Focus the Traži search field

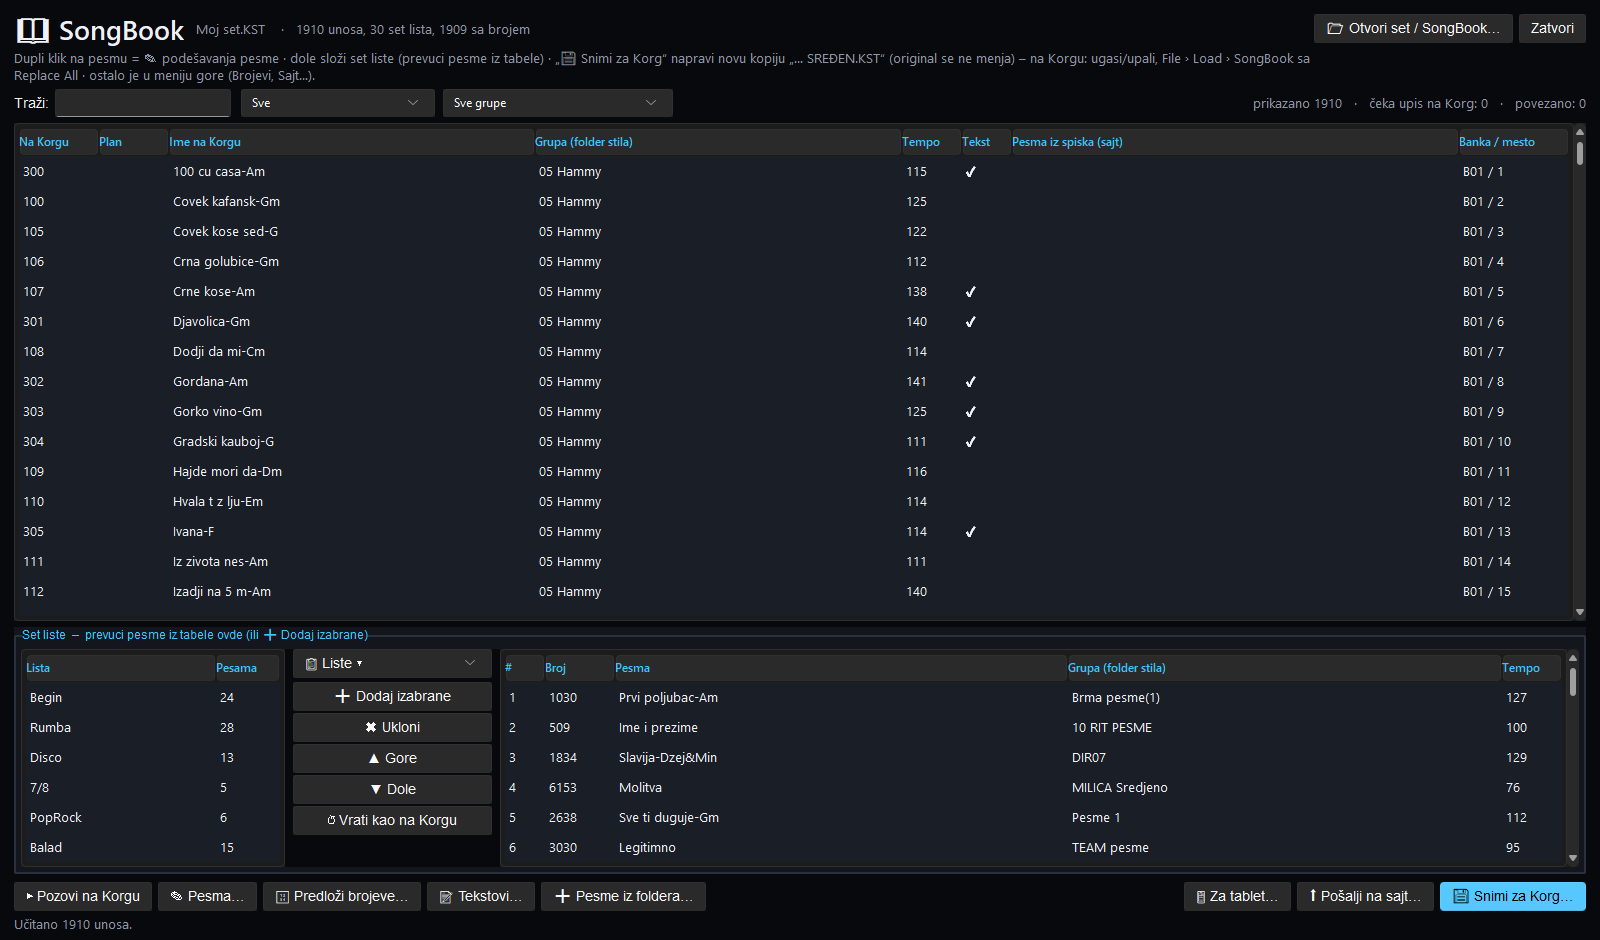click(143, 103)
